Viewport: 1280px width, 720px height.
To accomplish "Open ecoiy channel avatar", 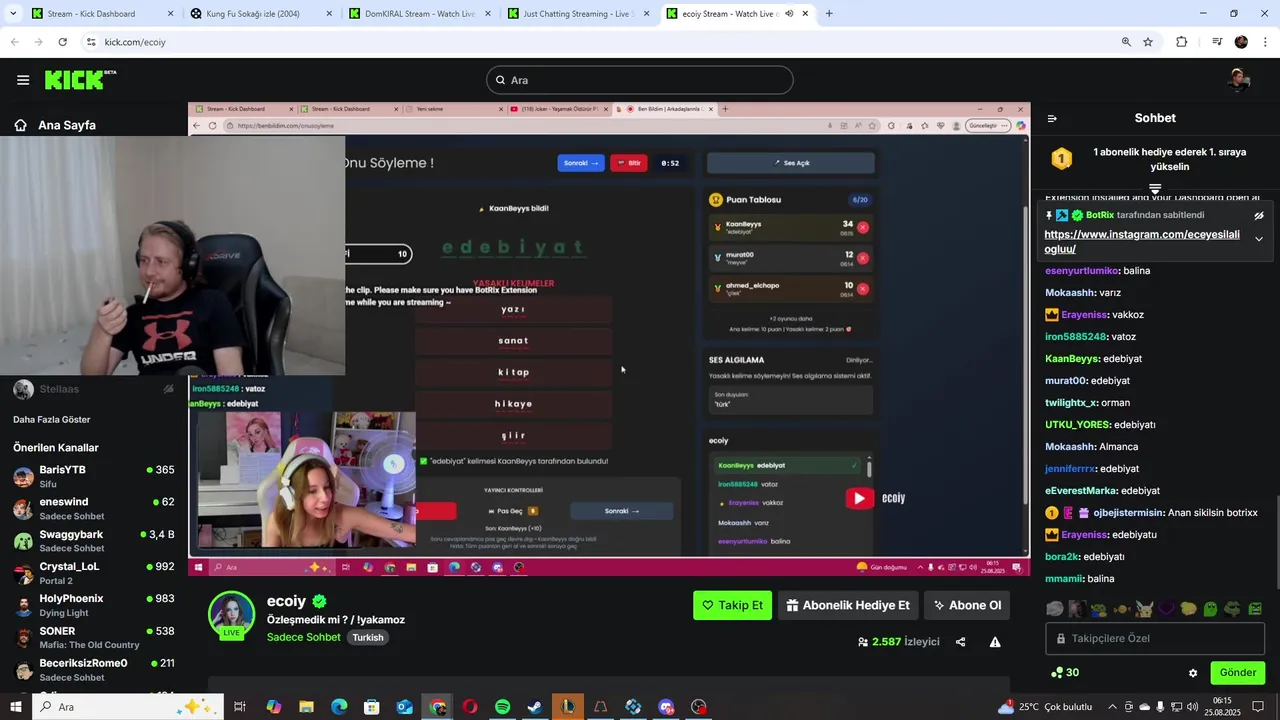I will pos(231,614).
